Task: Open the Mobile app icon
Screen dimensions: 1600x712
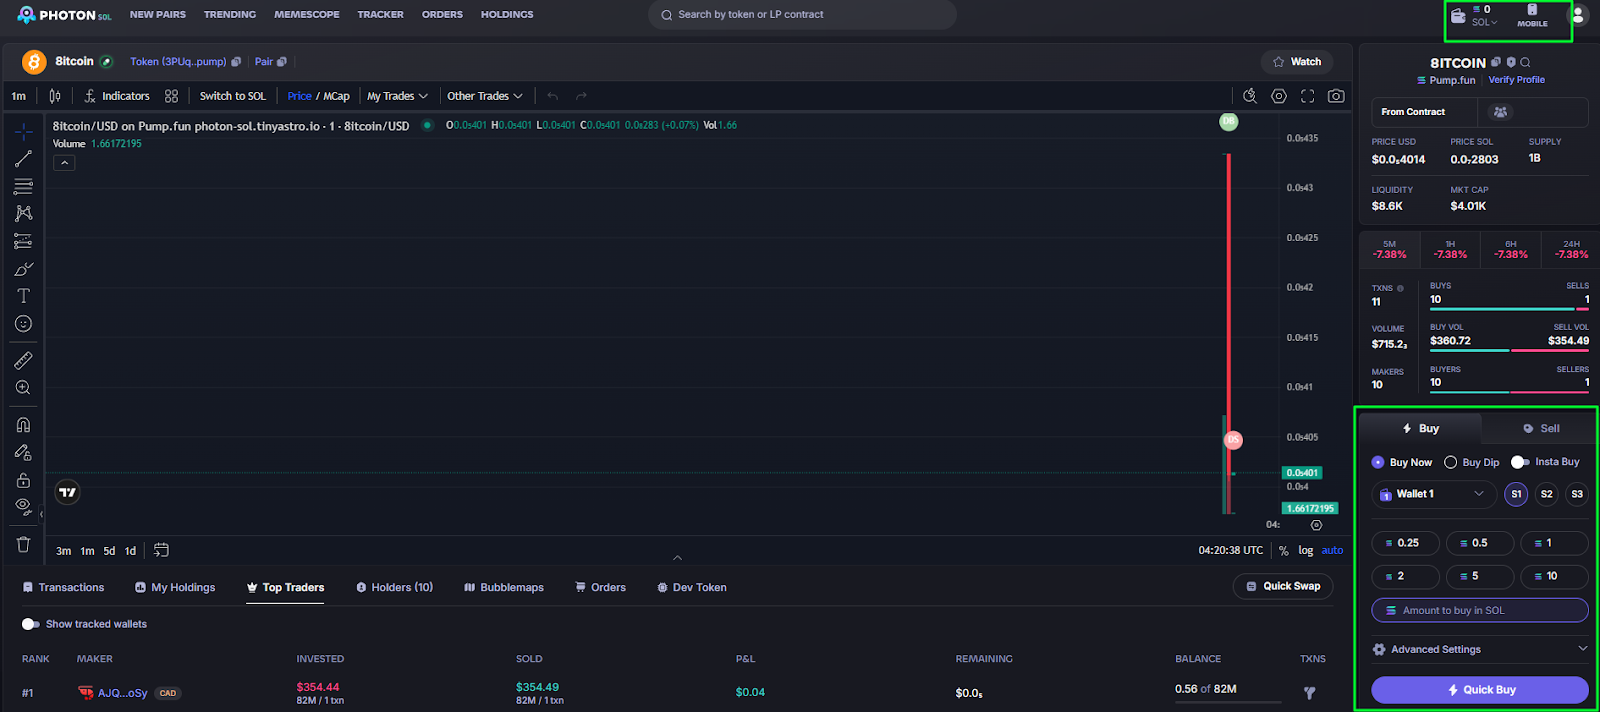Action: (1532, 15)
